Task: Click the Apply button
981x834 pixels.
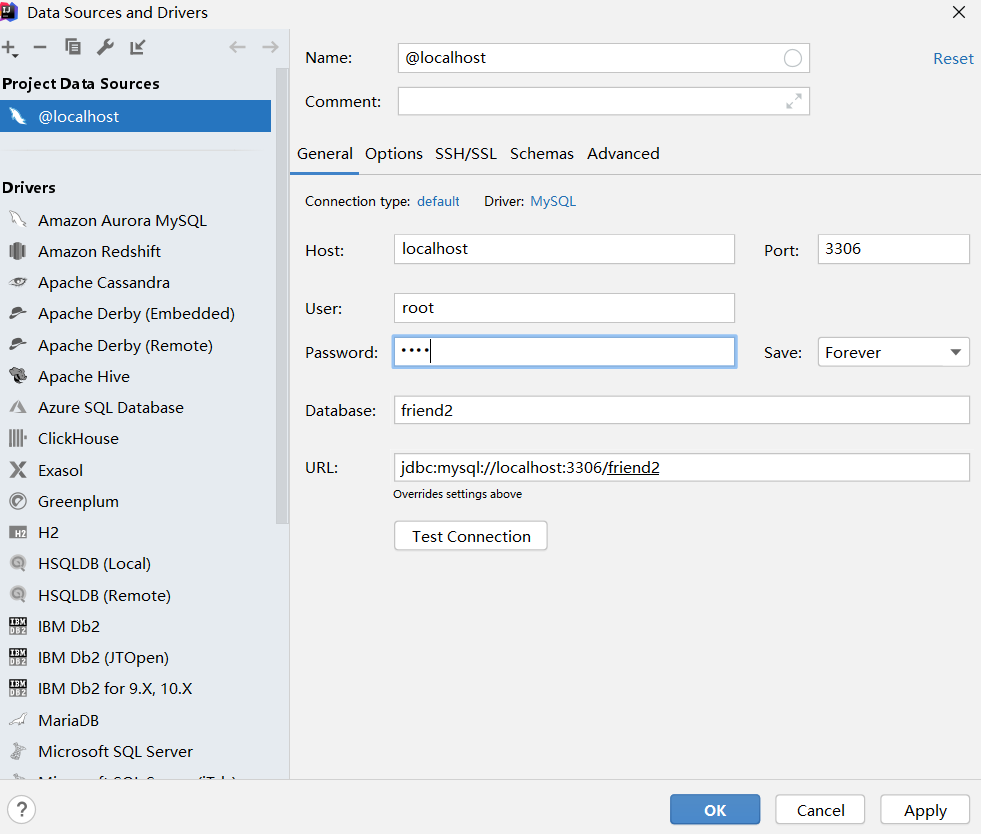Action: (x=925, y=810)
